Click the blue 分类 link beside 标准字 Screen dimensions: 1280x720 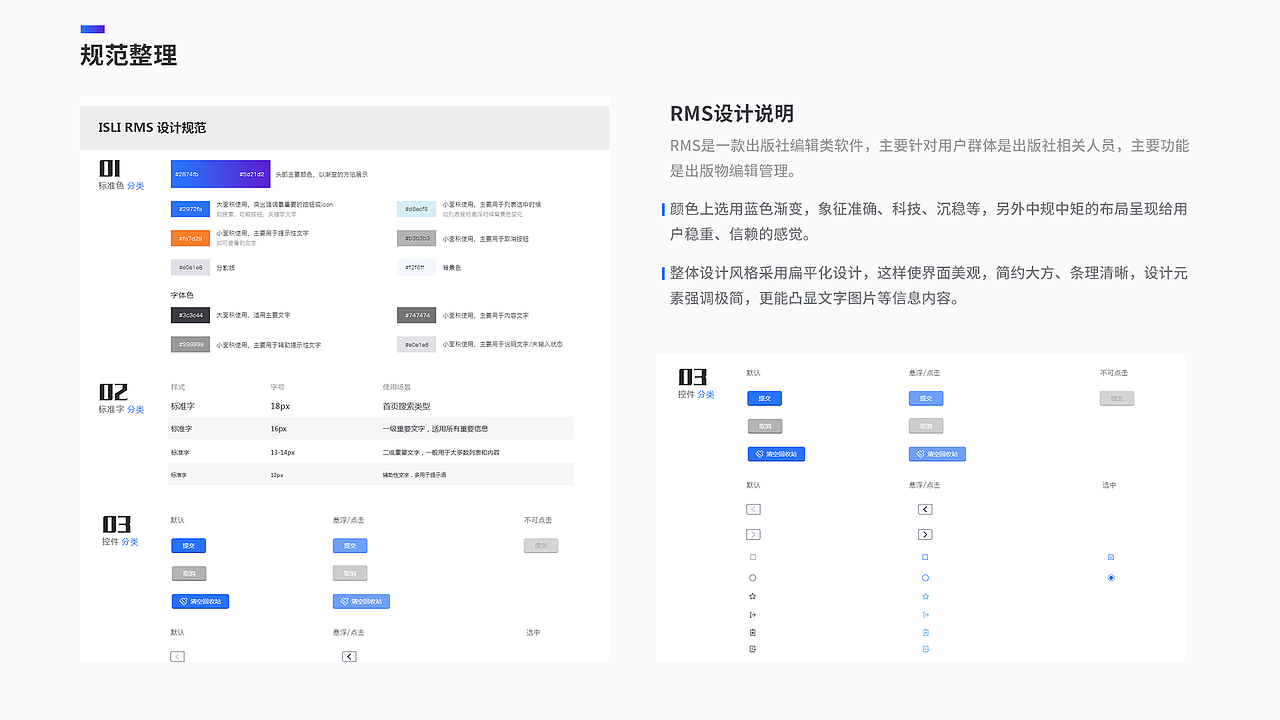click(x=136, y=410)
